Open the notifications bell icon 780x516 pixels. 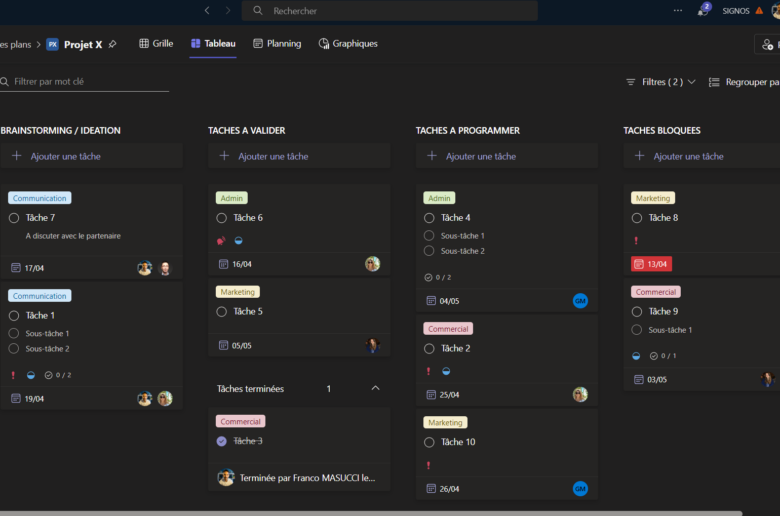(x=703, y=11)
